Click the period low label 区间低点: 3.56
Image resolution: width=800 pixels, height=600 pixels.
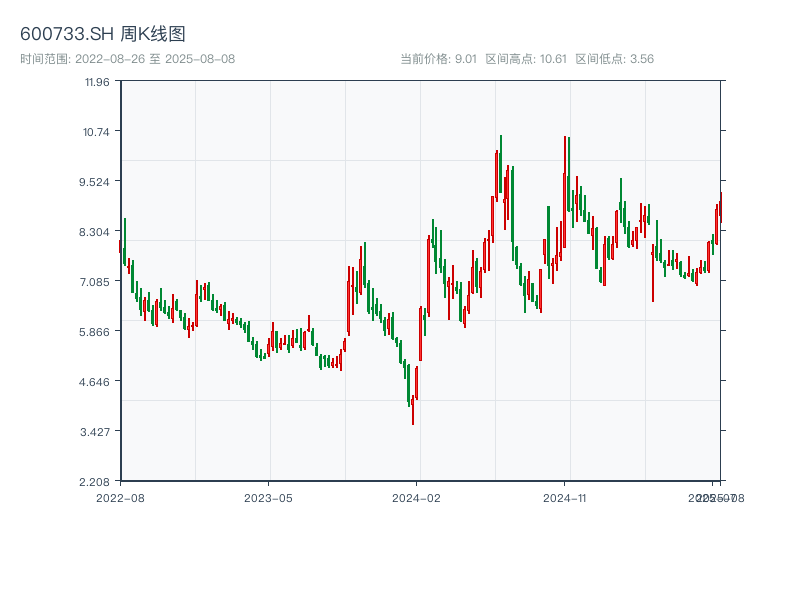click(x=615, y=59)
